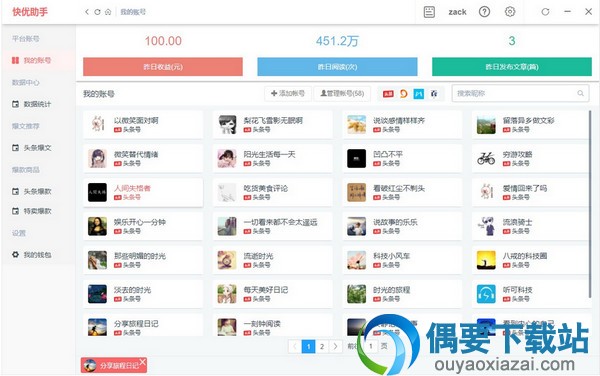
Task: Click the 管理账号(58) manage accounts button
Action: [342, 93]
